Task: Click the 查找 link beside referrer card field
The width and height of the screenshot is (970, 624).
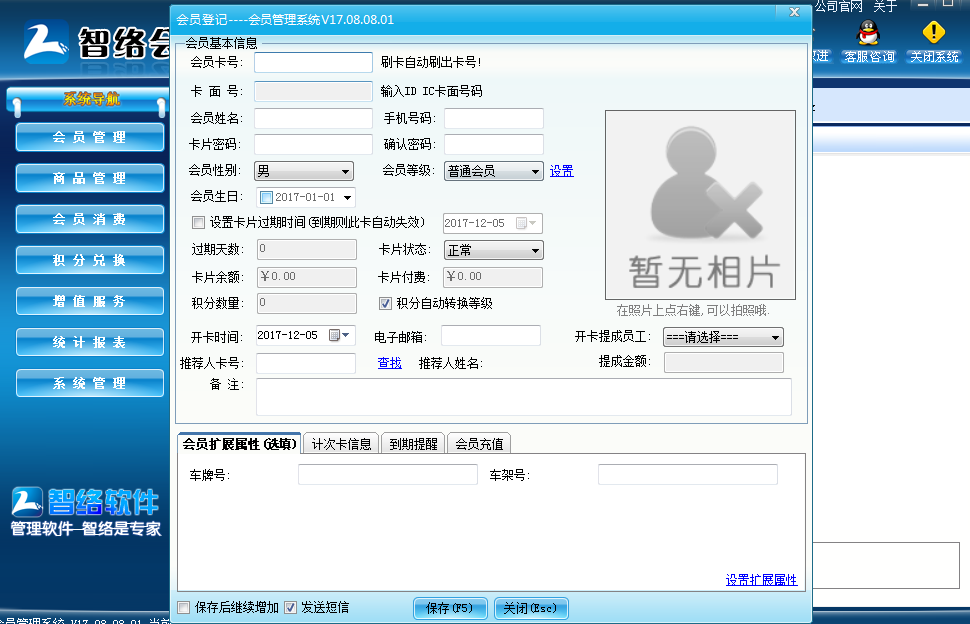Action: 389,363
